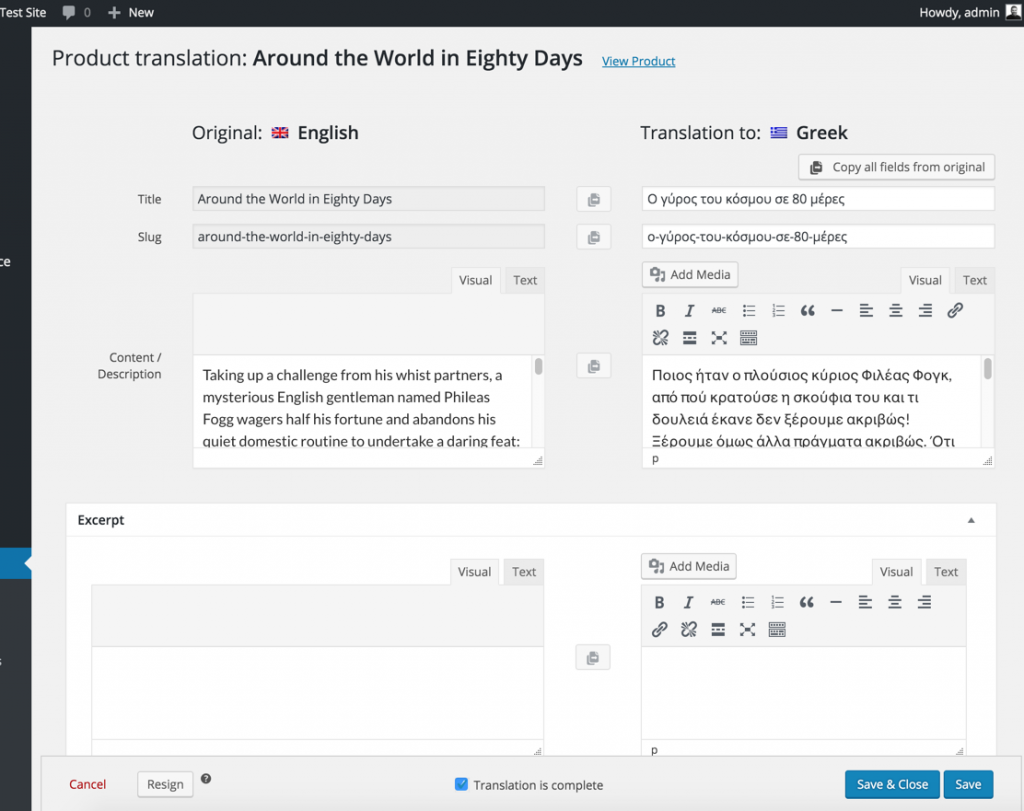Click Save & Close button
This screenshot has width=1024, height=811.
point(892,784)
